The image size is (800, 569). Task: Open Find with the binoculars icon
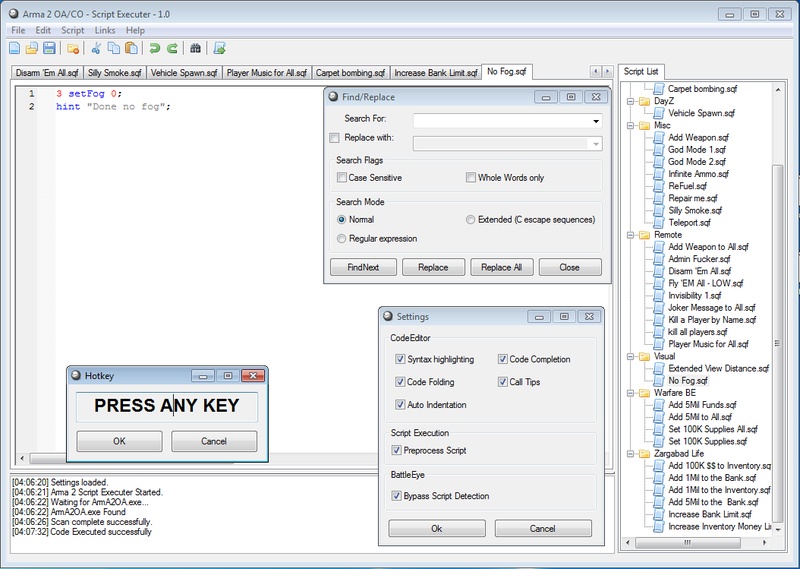pyautogui.click(x=196, y=48)
